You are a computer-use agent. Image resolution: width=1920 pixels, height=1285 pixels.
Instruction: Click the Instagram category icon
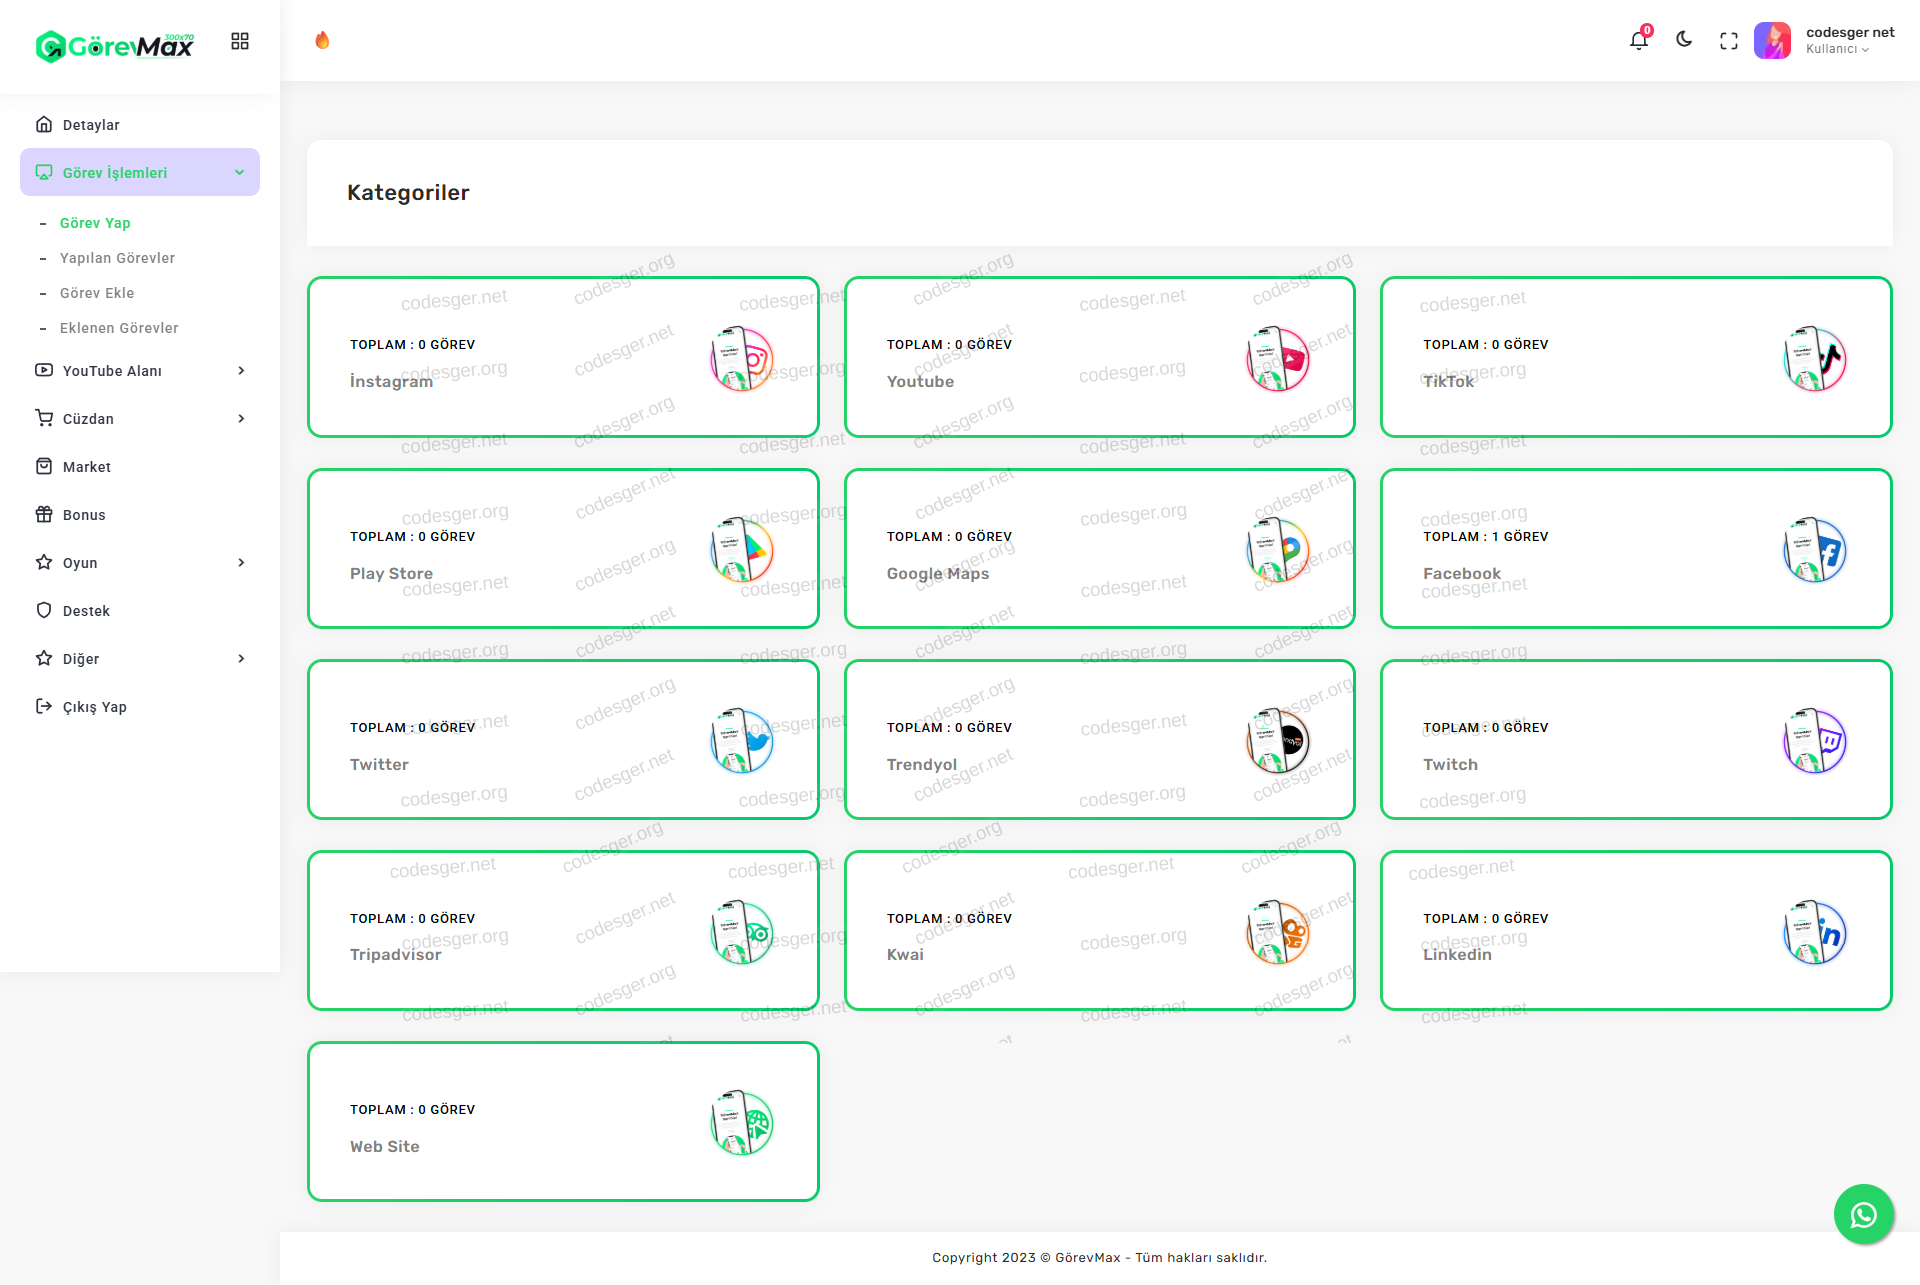click(742, 359)
